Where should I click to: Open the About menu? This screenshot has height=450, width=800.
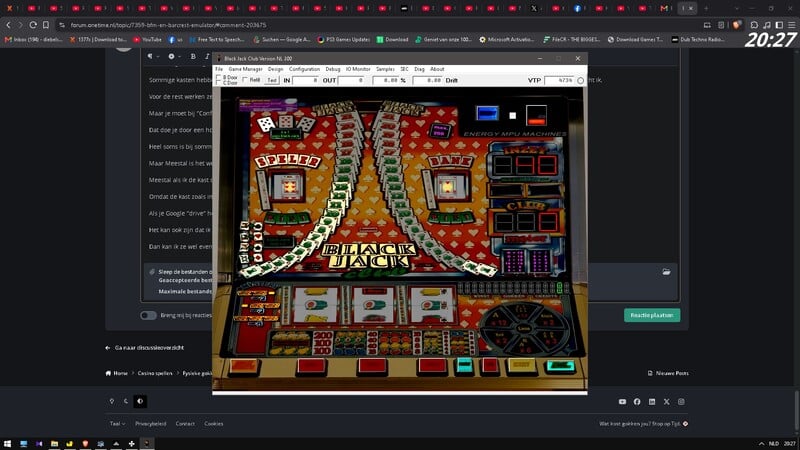point(437,69)
